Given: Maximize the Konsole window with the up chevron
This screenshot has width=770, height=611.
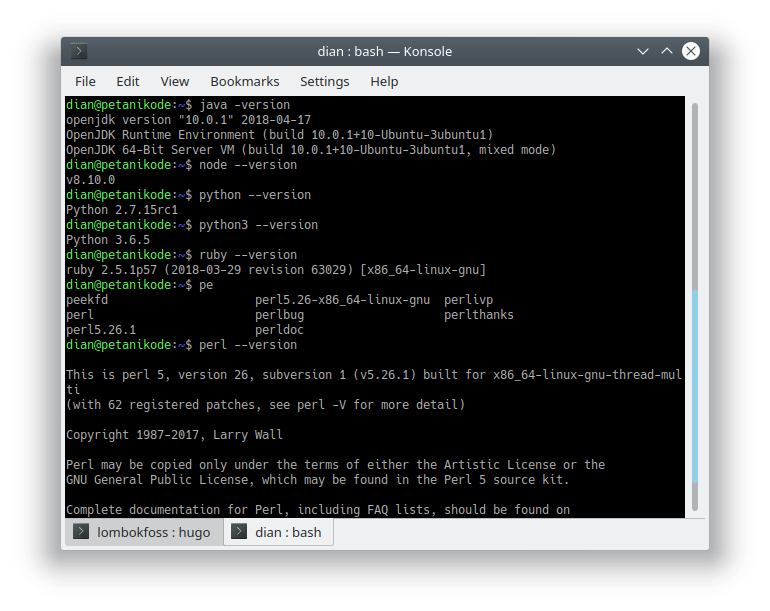Looking at the screenshot, I should pyautogui.click(x=666, y=51).
